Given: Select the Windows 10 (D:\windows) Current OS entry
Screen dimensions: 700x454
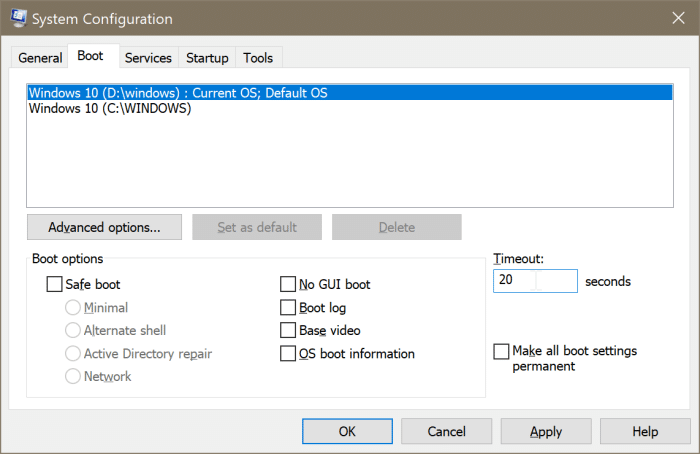Looking at the screenshot, I should 178,93.
